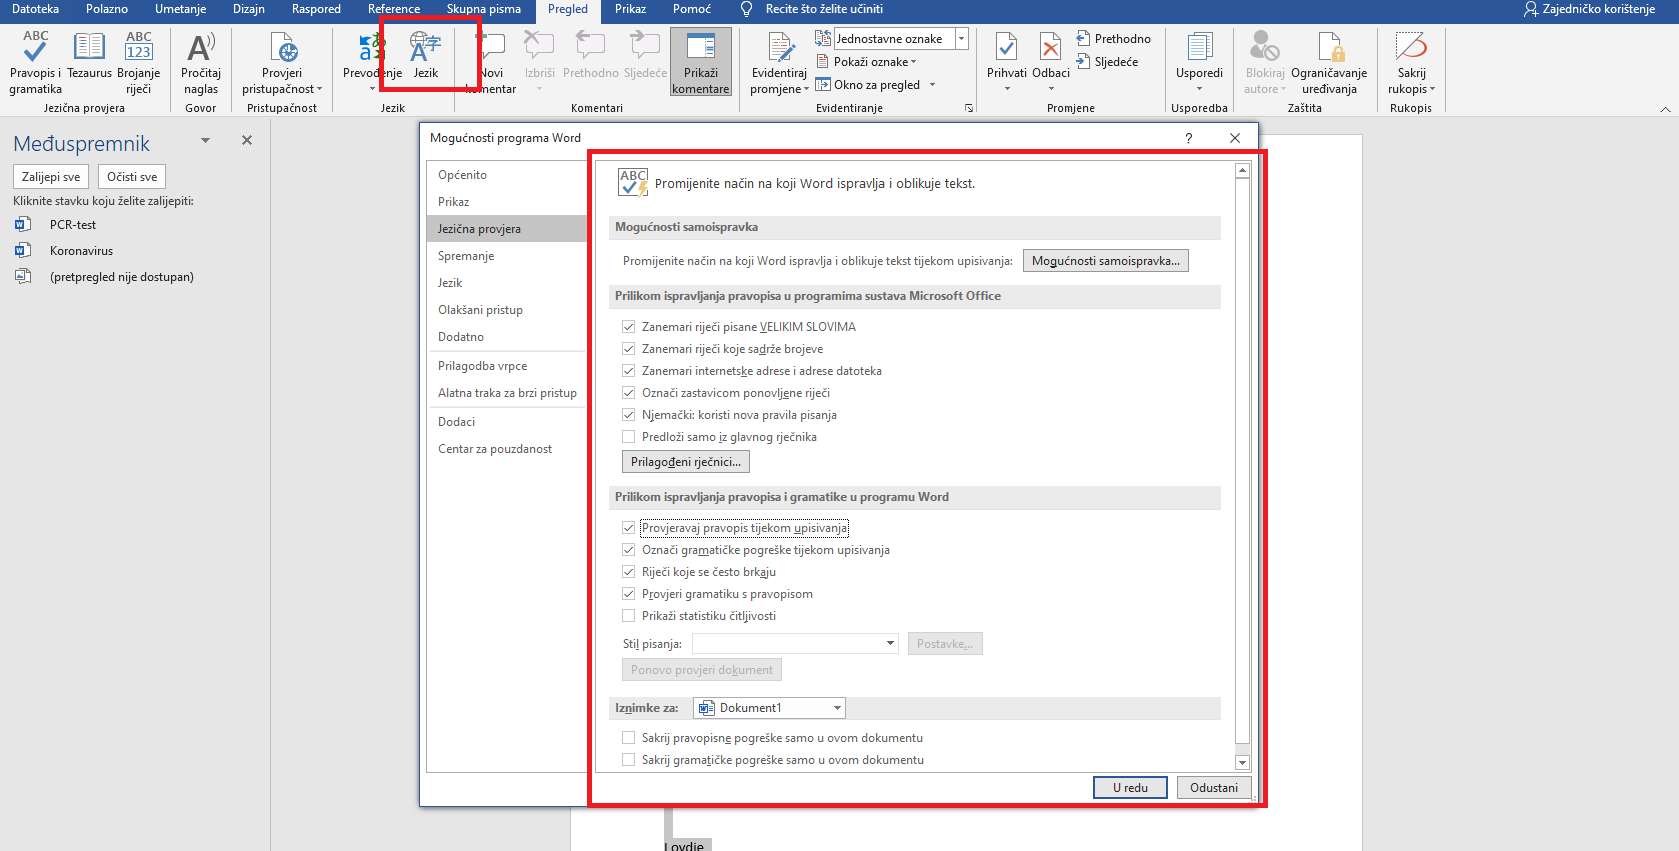Toggle Provjeravaj pravopis tijekom upisivanja
The height and width of the screenshot is (851, 1679).
point(629,528)
